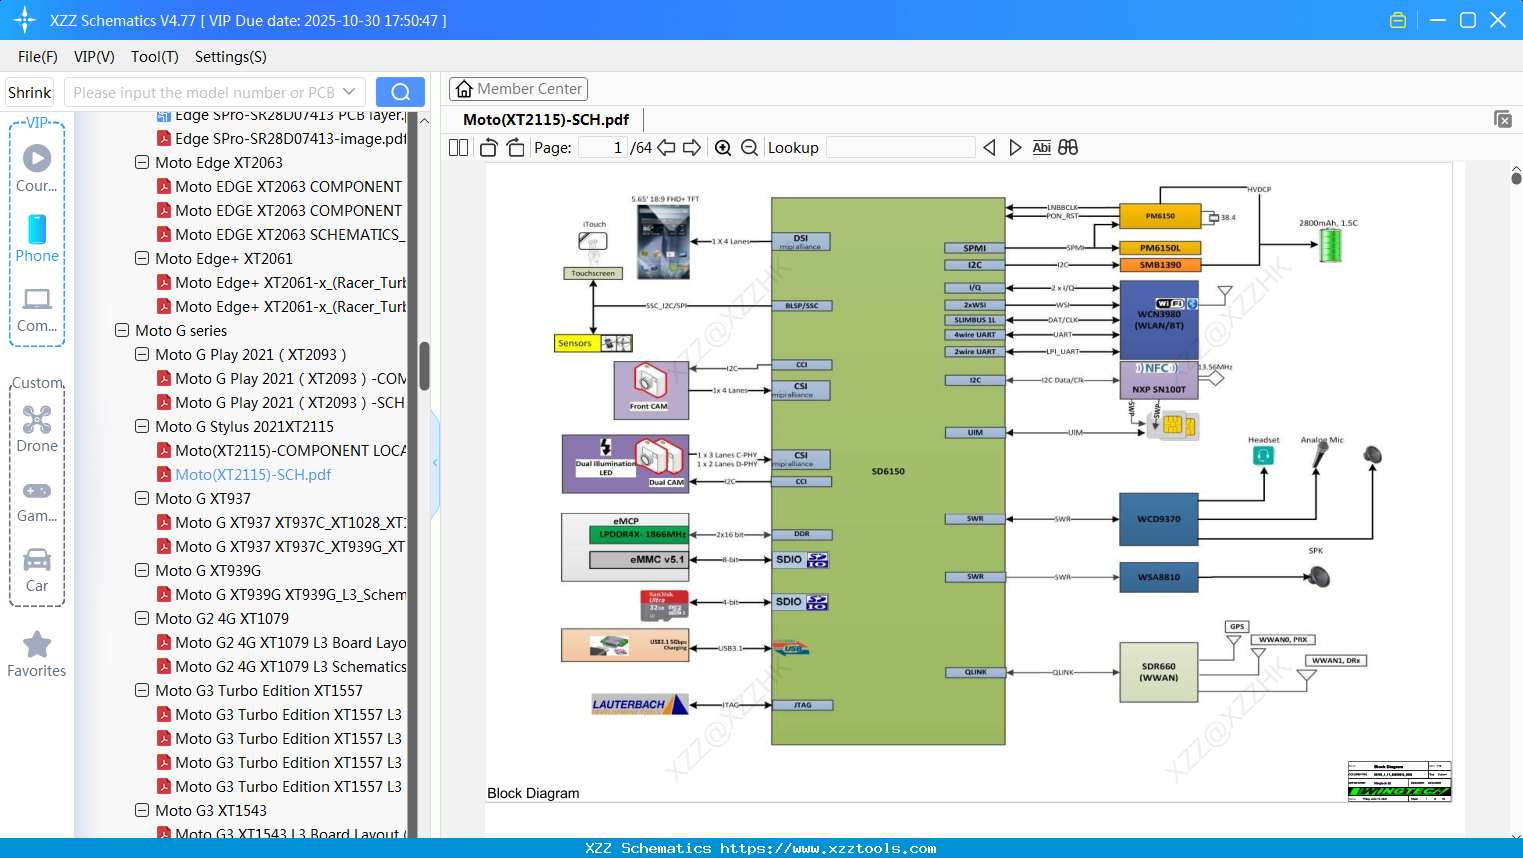The image size is (1523, 858).
Task: Zoom in on the schematic
Action: pos(723,148)
